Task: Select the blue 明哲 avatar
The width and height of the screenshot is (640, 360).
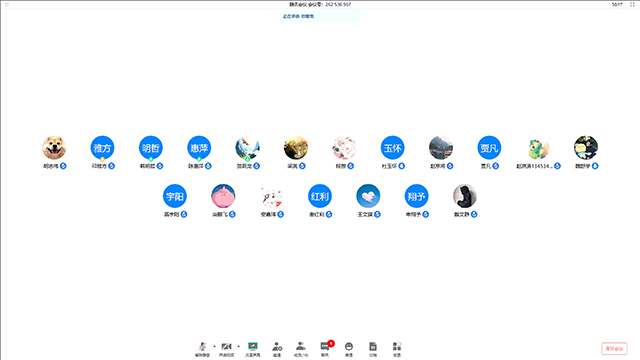Action: coord(151,147)
